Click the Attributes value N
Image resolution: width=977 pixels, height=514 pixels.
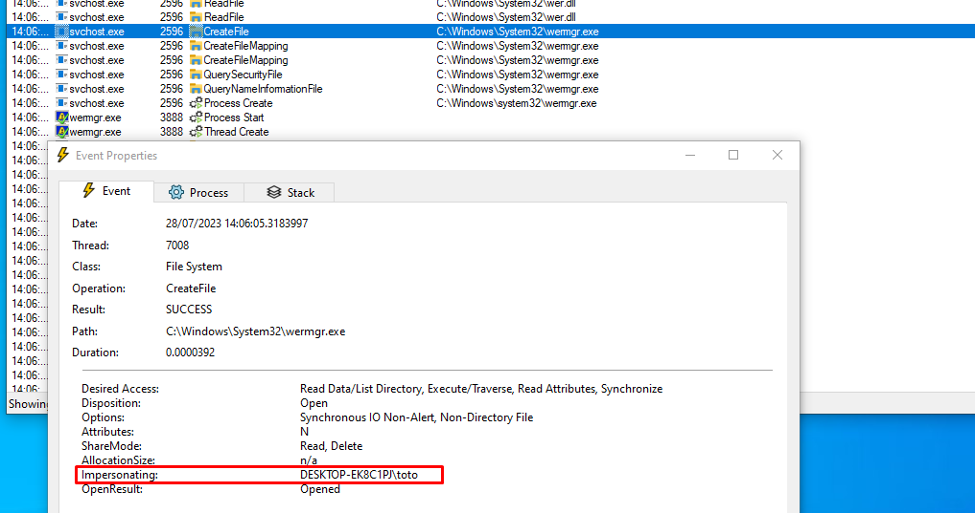point(304,432)
